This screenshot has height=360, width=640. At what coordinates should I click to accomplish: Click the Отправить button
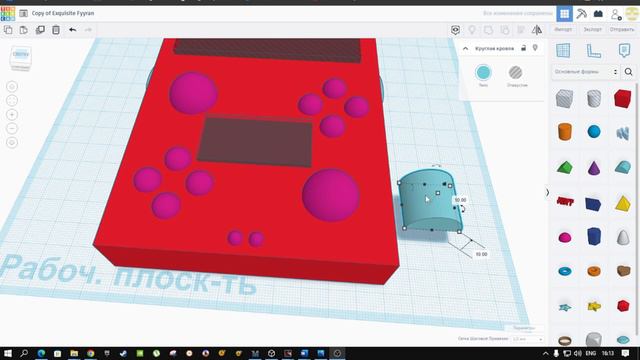(622, 30)
